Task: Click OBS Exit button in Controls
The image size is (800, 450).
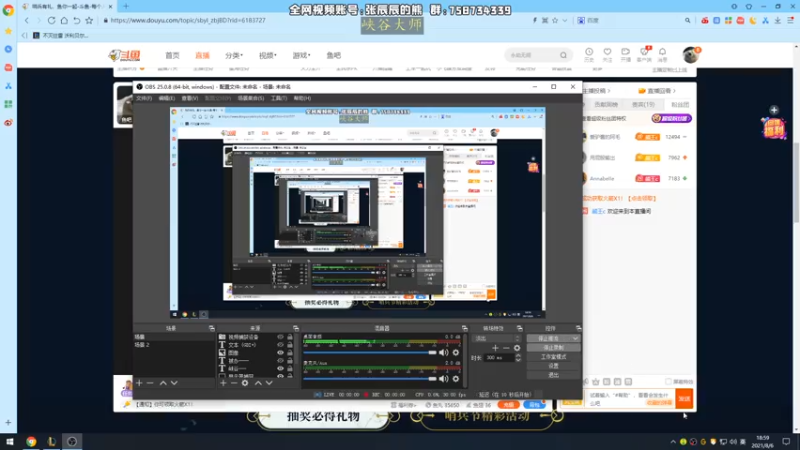Action: [553, 375]
